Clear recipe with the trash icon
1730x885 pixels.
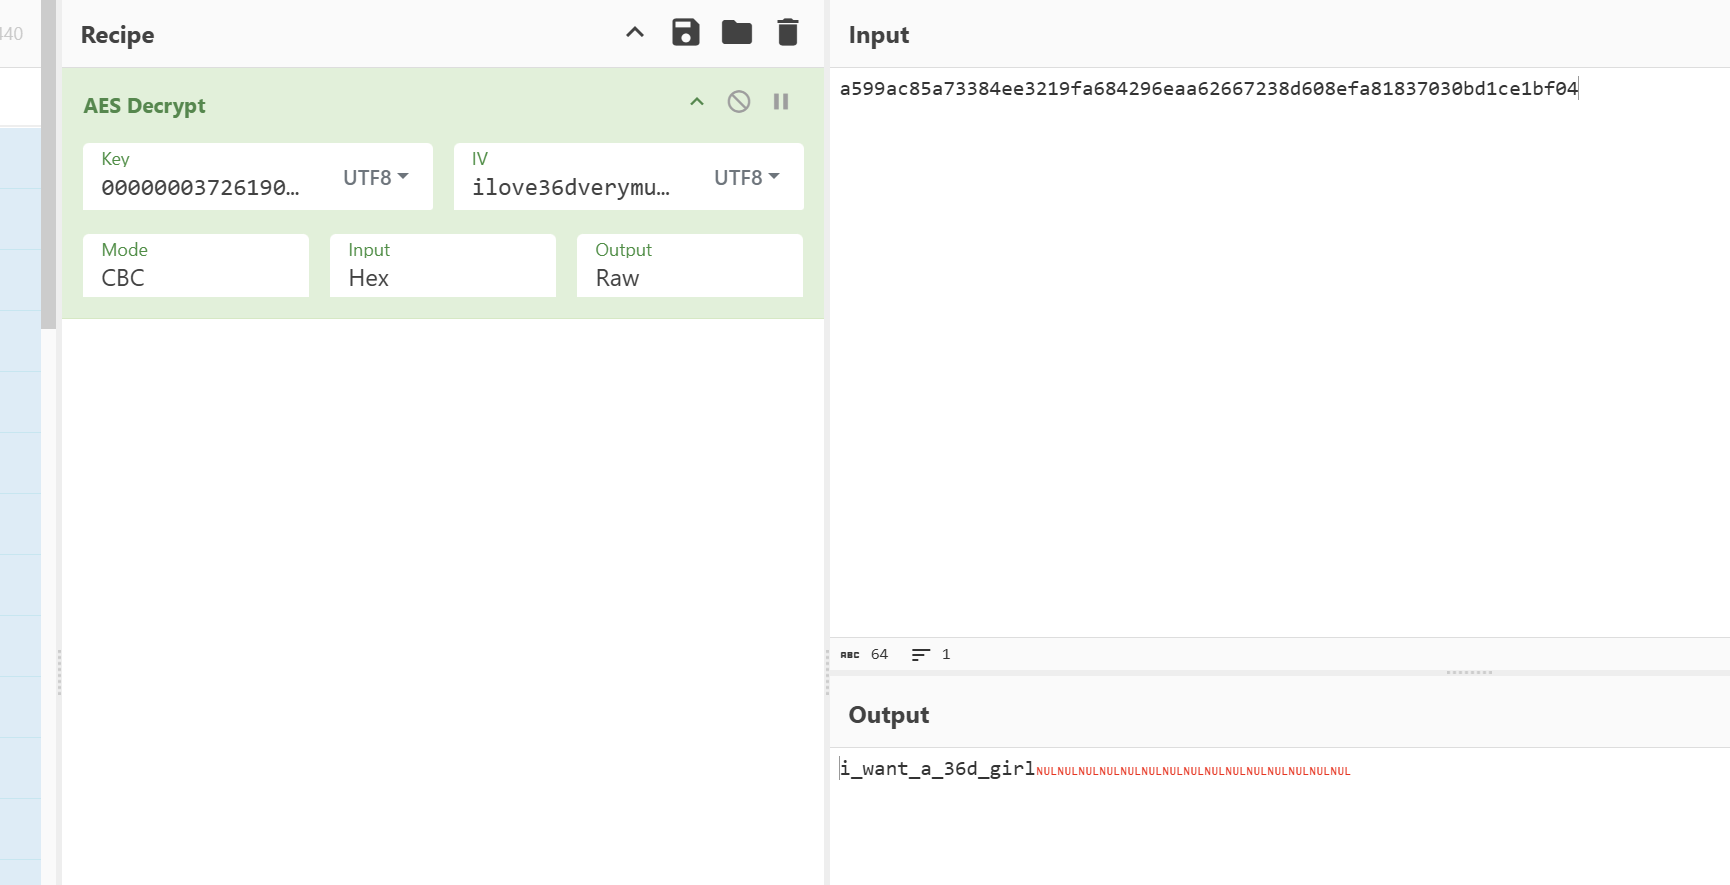pyautogui.click(x=788, y=33)
